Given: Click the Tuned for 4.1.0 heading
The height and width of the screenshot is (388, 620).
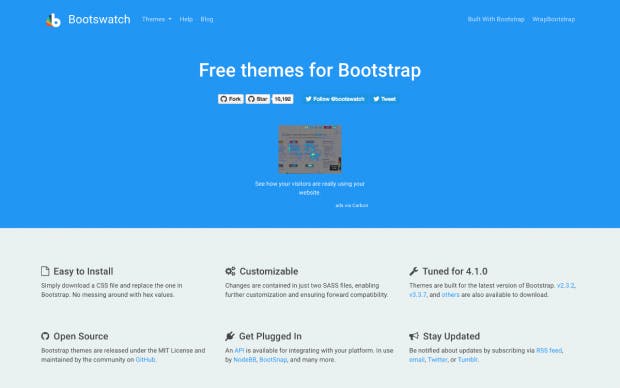Looking at the screenshot, I should point(455,271).
